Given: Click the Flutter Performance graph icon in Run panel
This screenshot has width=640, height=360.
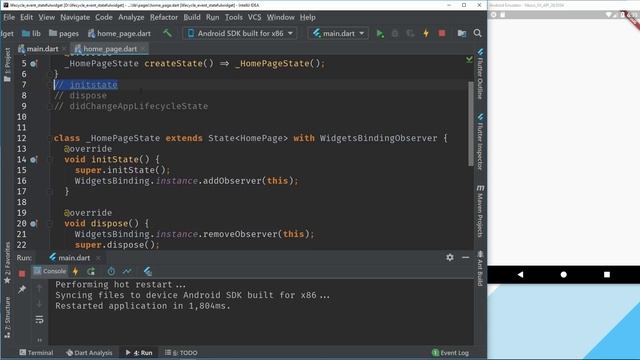Looking at the screenshot, I should click(x=127, y=271).
